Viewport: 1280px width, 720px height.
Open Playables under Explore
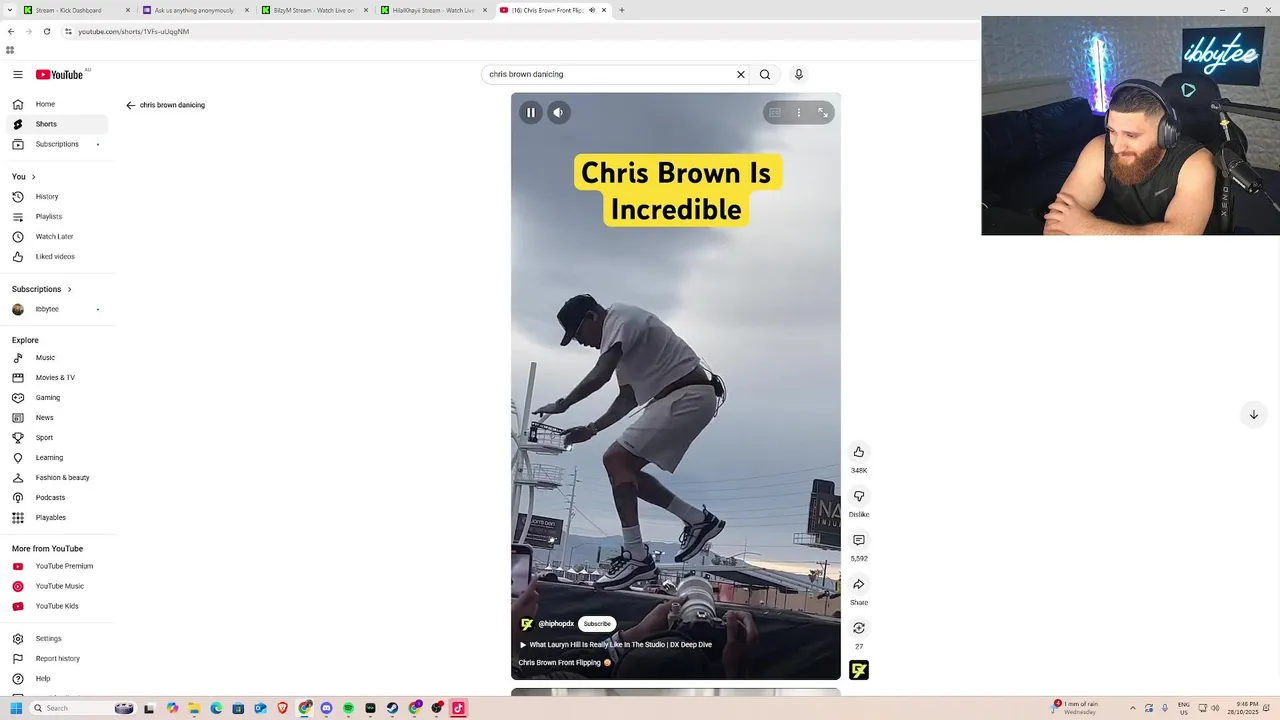coord(57,518)
